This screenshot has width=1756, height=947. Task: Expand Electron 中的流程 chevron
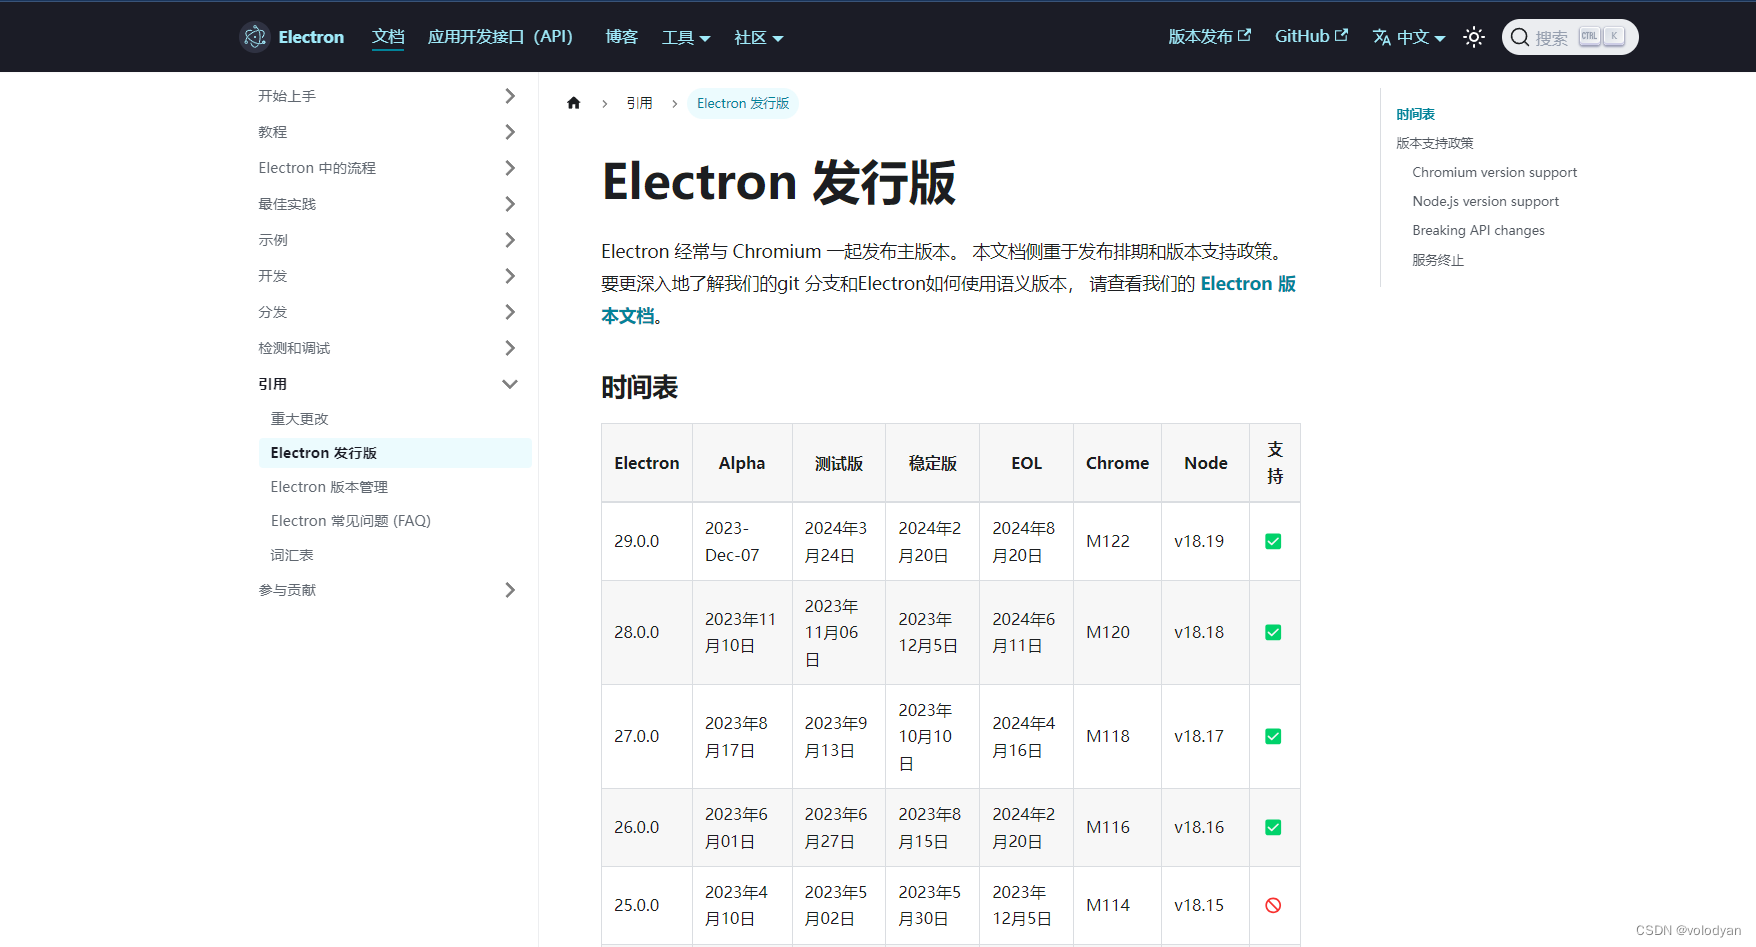[510, 168]
